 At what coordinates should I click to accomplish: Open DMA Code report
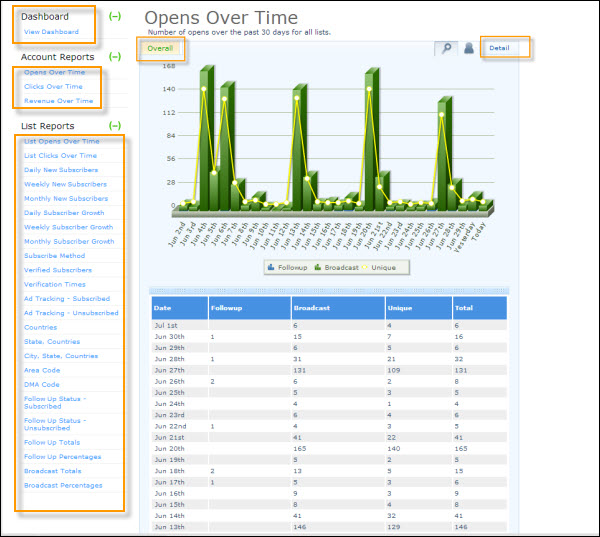point(42,385)
